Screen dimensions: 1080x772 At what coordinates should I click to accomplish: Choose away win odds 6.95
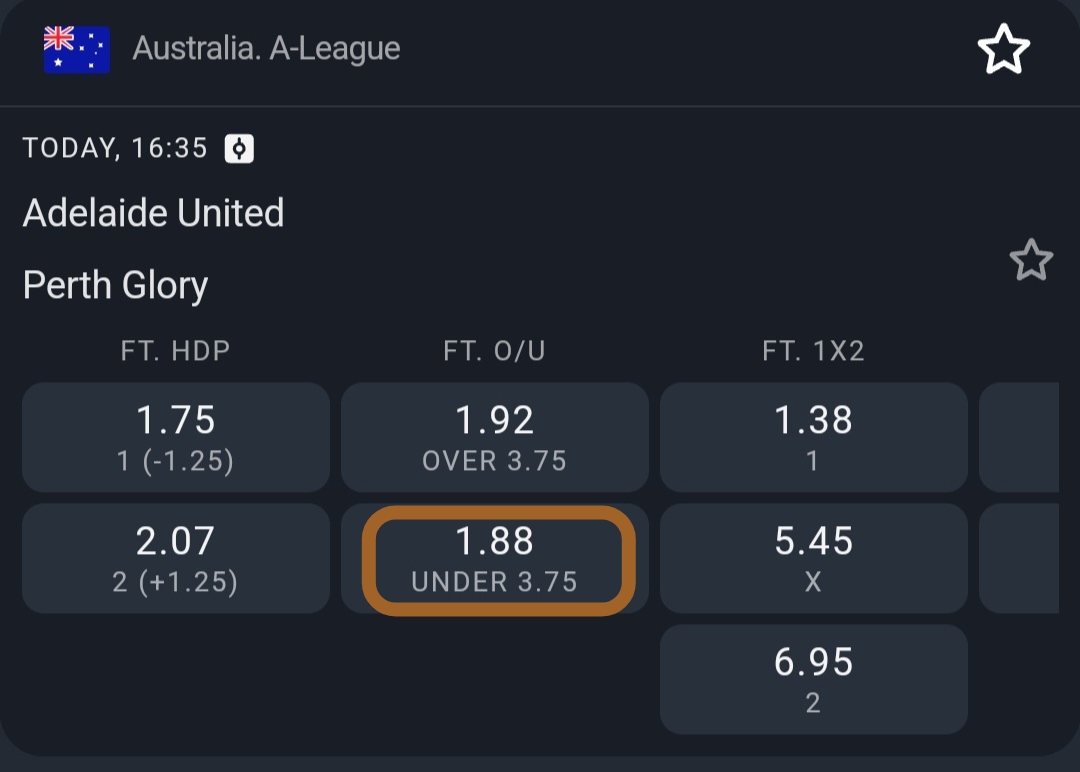(813, 679)
